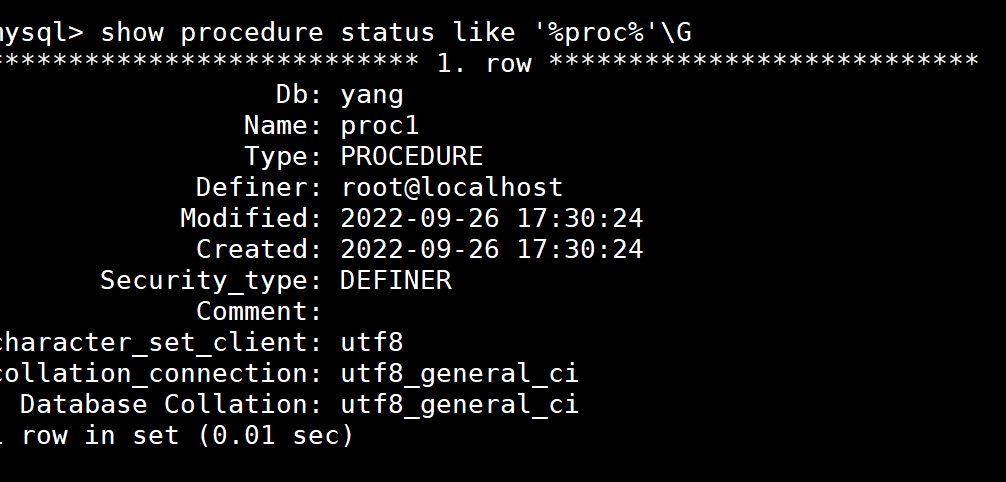Click the Created timestamp value
The image size is (1006, 482).
point(491,248)
